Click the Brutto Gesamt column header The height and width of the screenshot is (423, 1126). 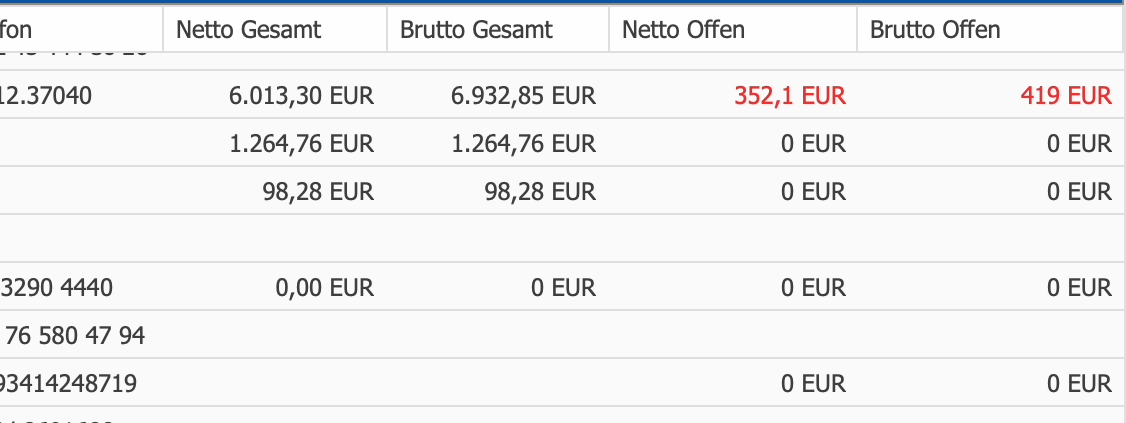tap(476, 30)
